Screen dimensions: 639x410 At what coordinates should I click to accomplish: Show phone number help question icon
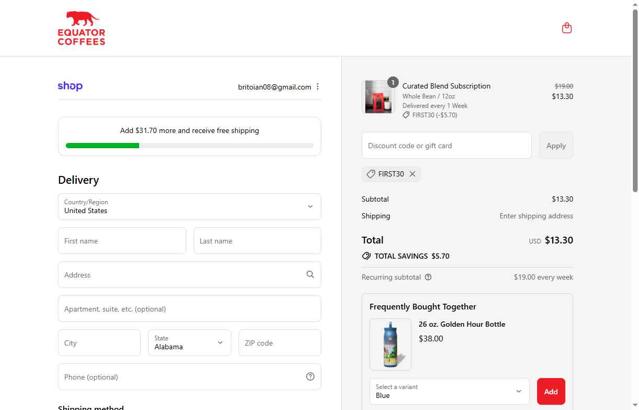(310, 377)
